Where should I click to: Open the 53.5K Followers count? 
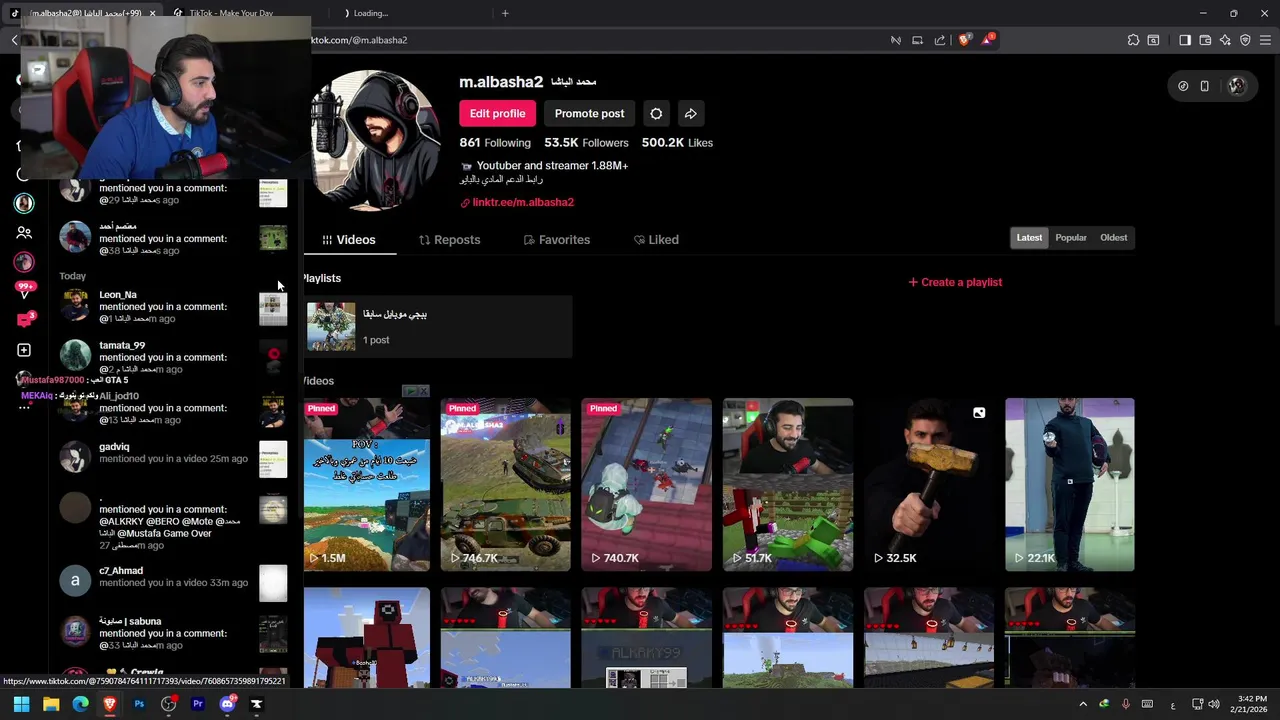pyautogui.click(x=586, y=143)
